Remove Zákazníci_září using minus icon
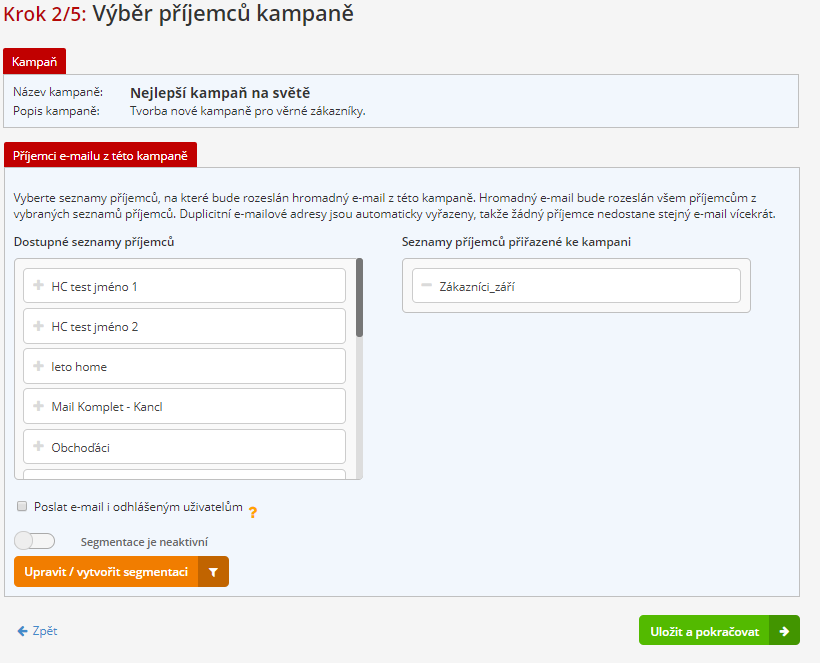Image resolution: width=820 pixels, height=663 pixels. [426, 286]
